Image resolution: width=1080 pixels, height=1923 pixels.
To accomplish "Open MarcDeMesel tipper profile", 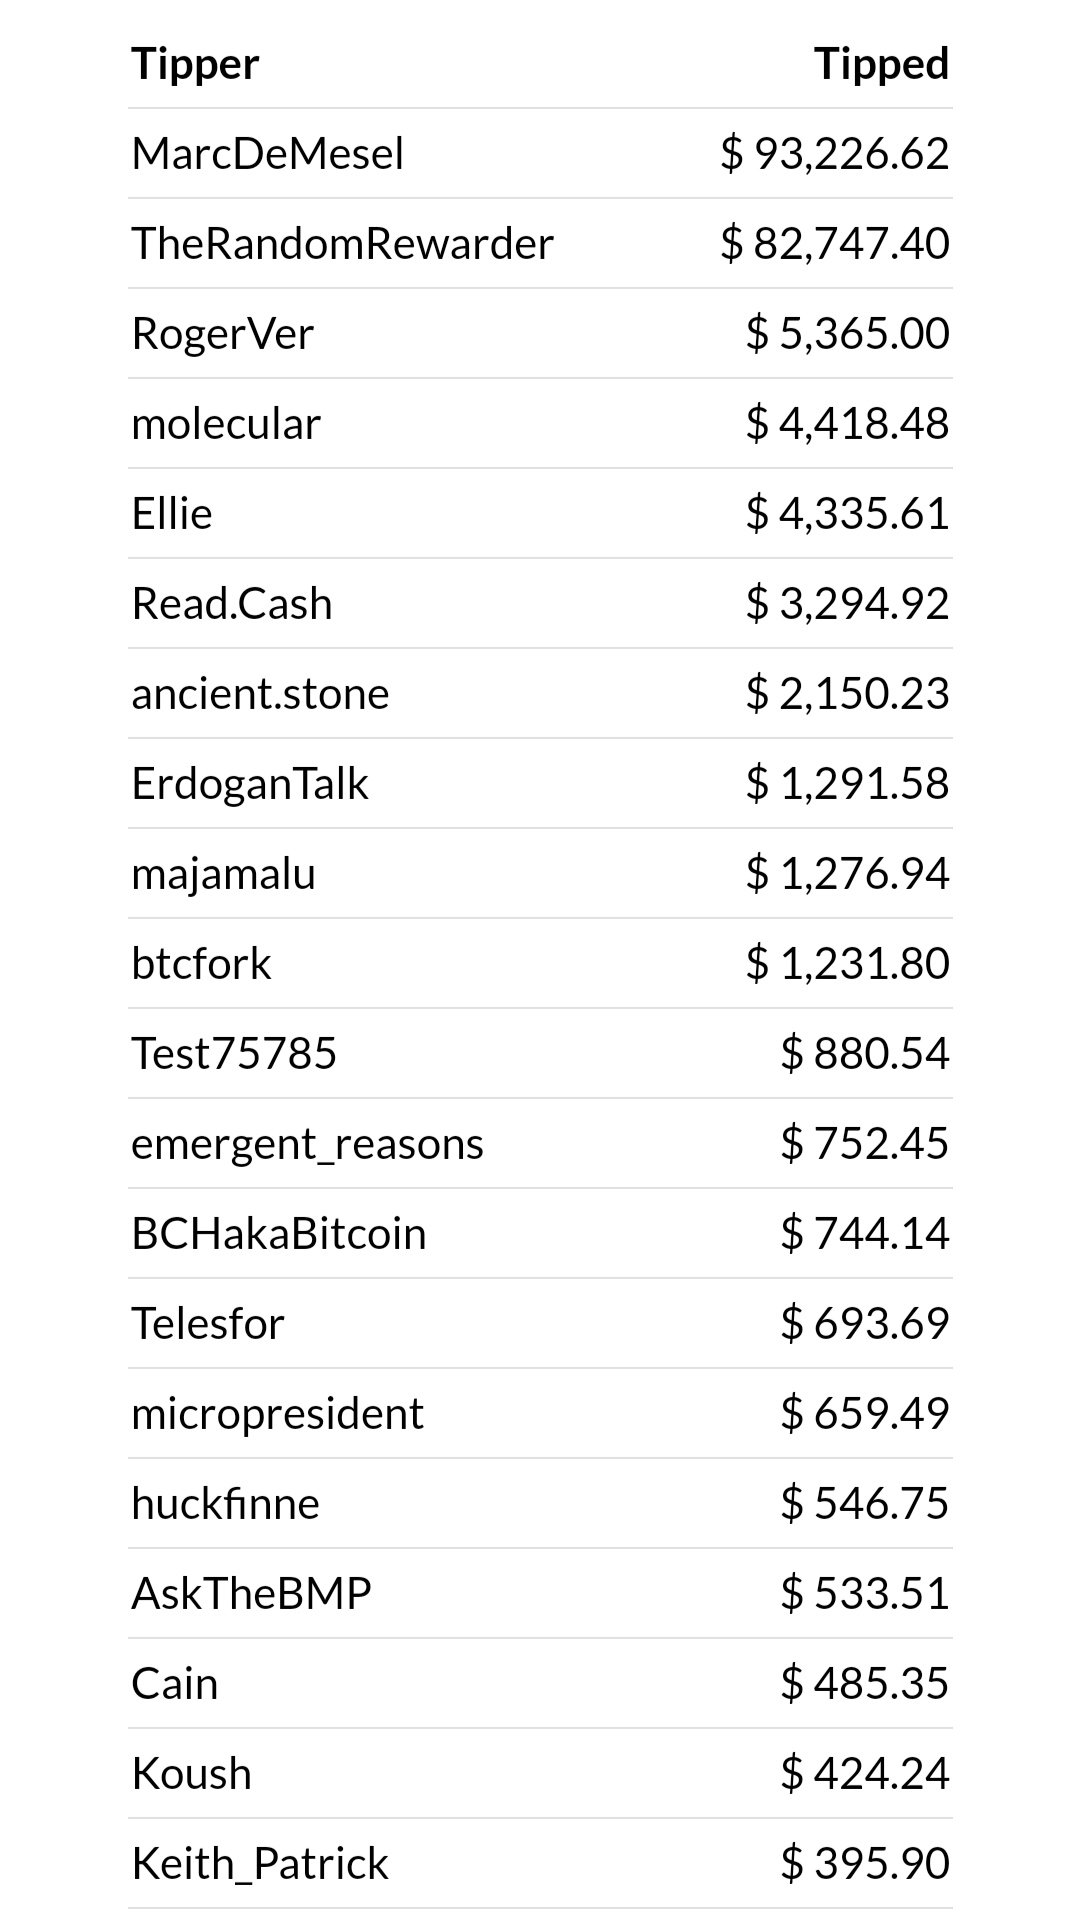I will (268, 154).
